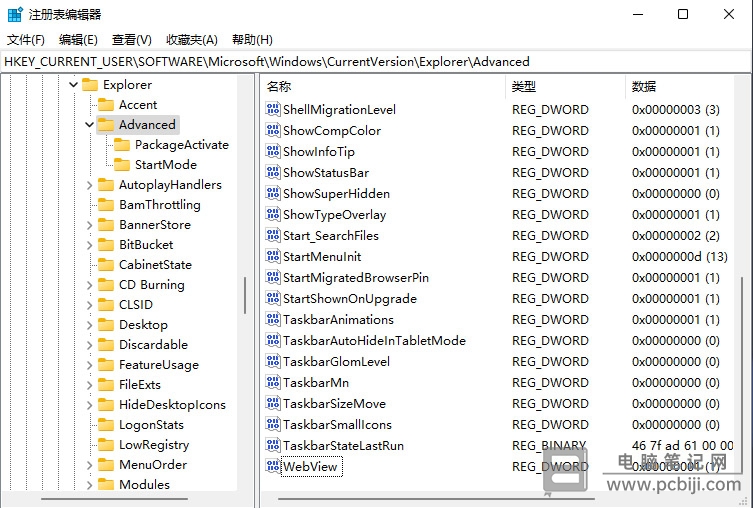
Task: Select the Modules key
Action: [144, 484]
